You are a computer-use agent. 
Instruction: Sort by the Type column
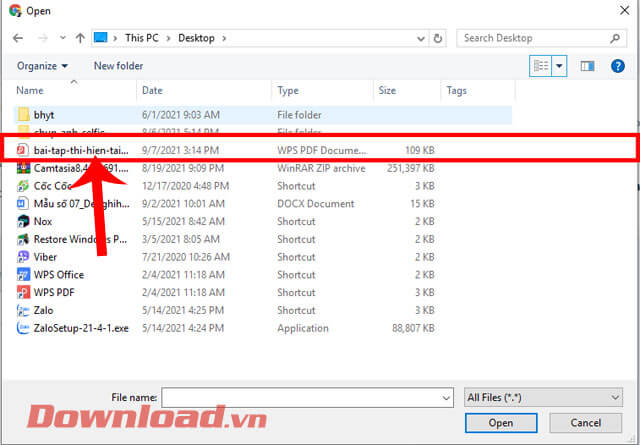[288, 90]
